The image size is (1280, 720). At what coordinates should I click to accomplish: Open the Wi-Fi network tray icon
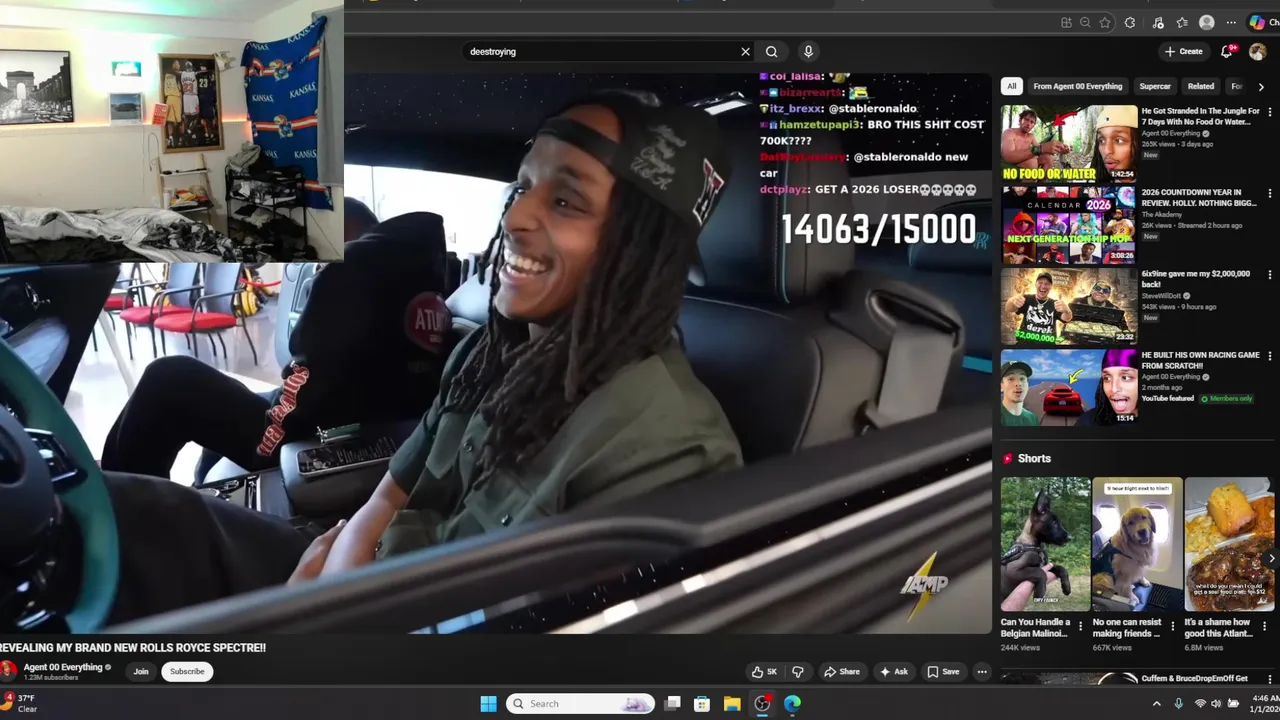[x=1200, y=704]
